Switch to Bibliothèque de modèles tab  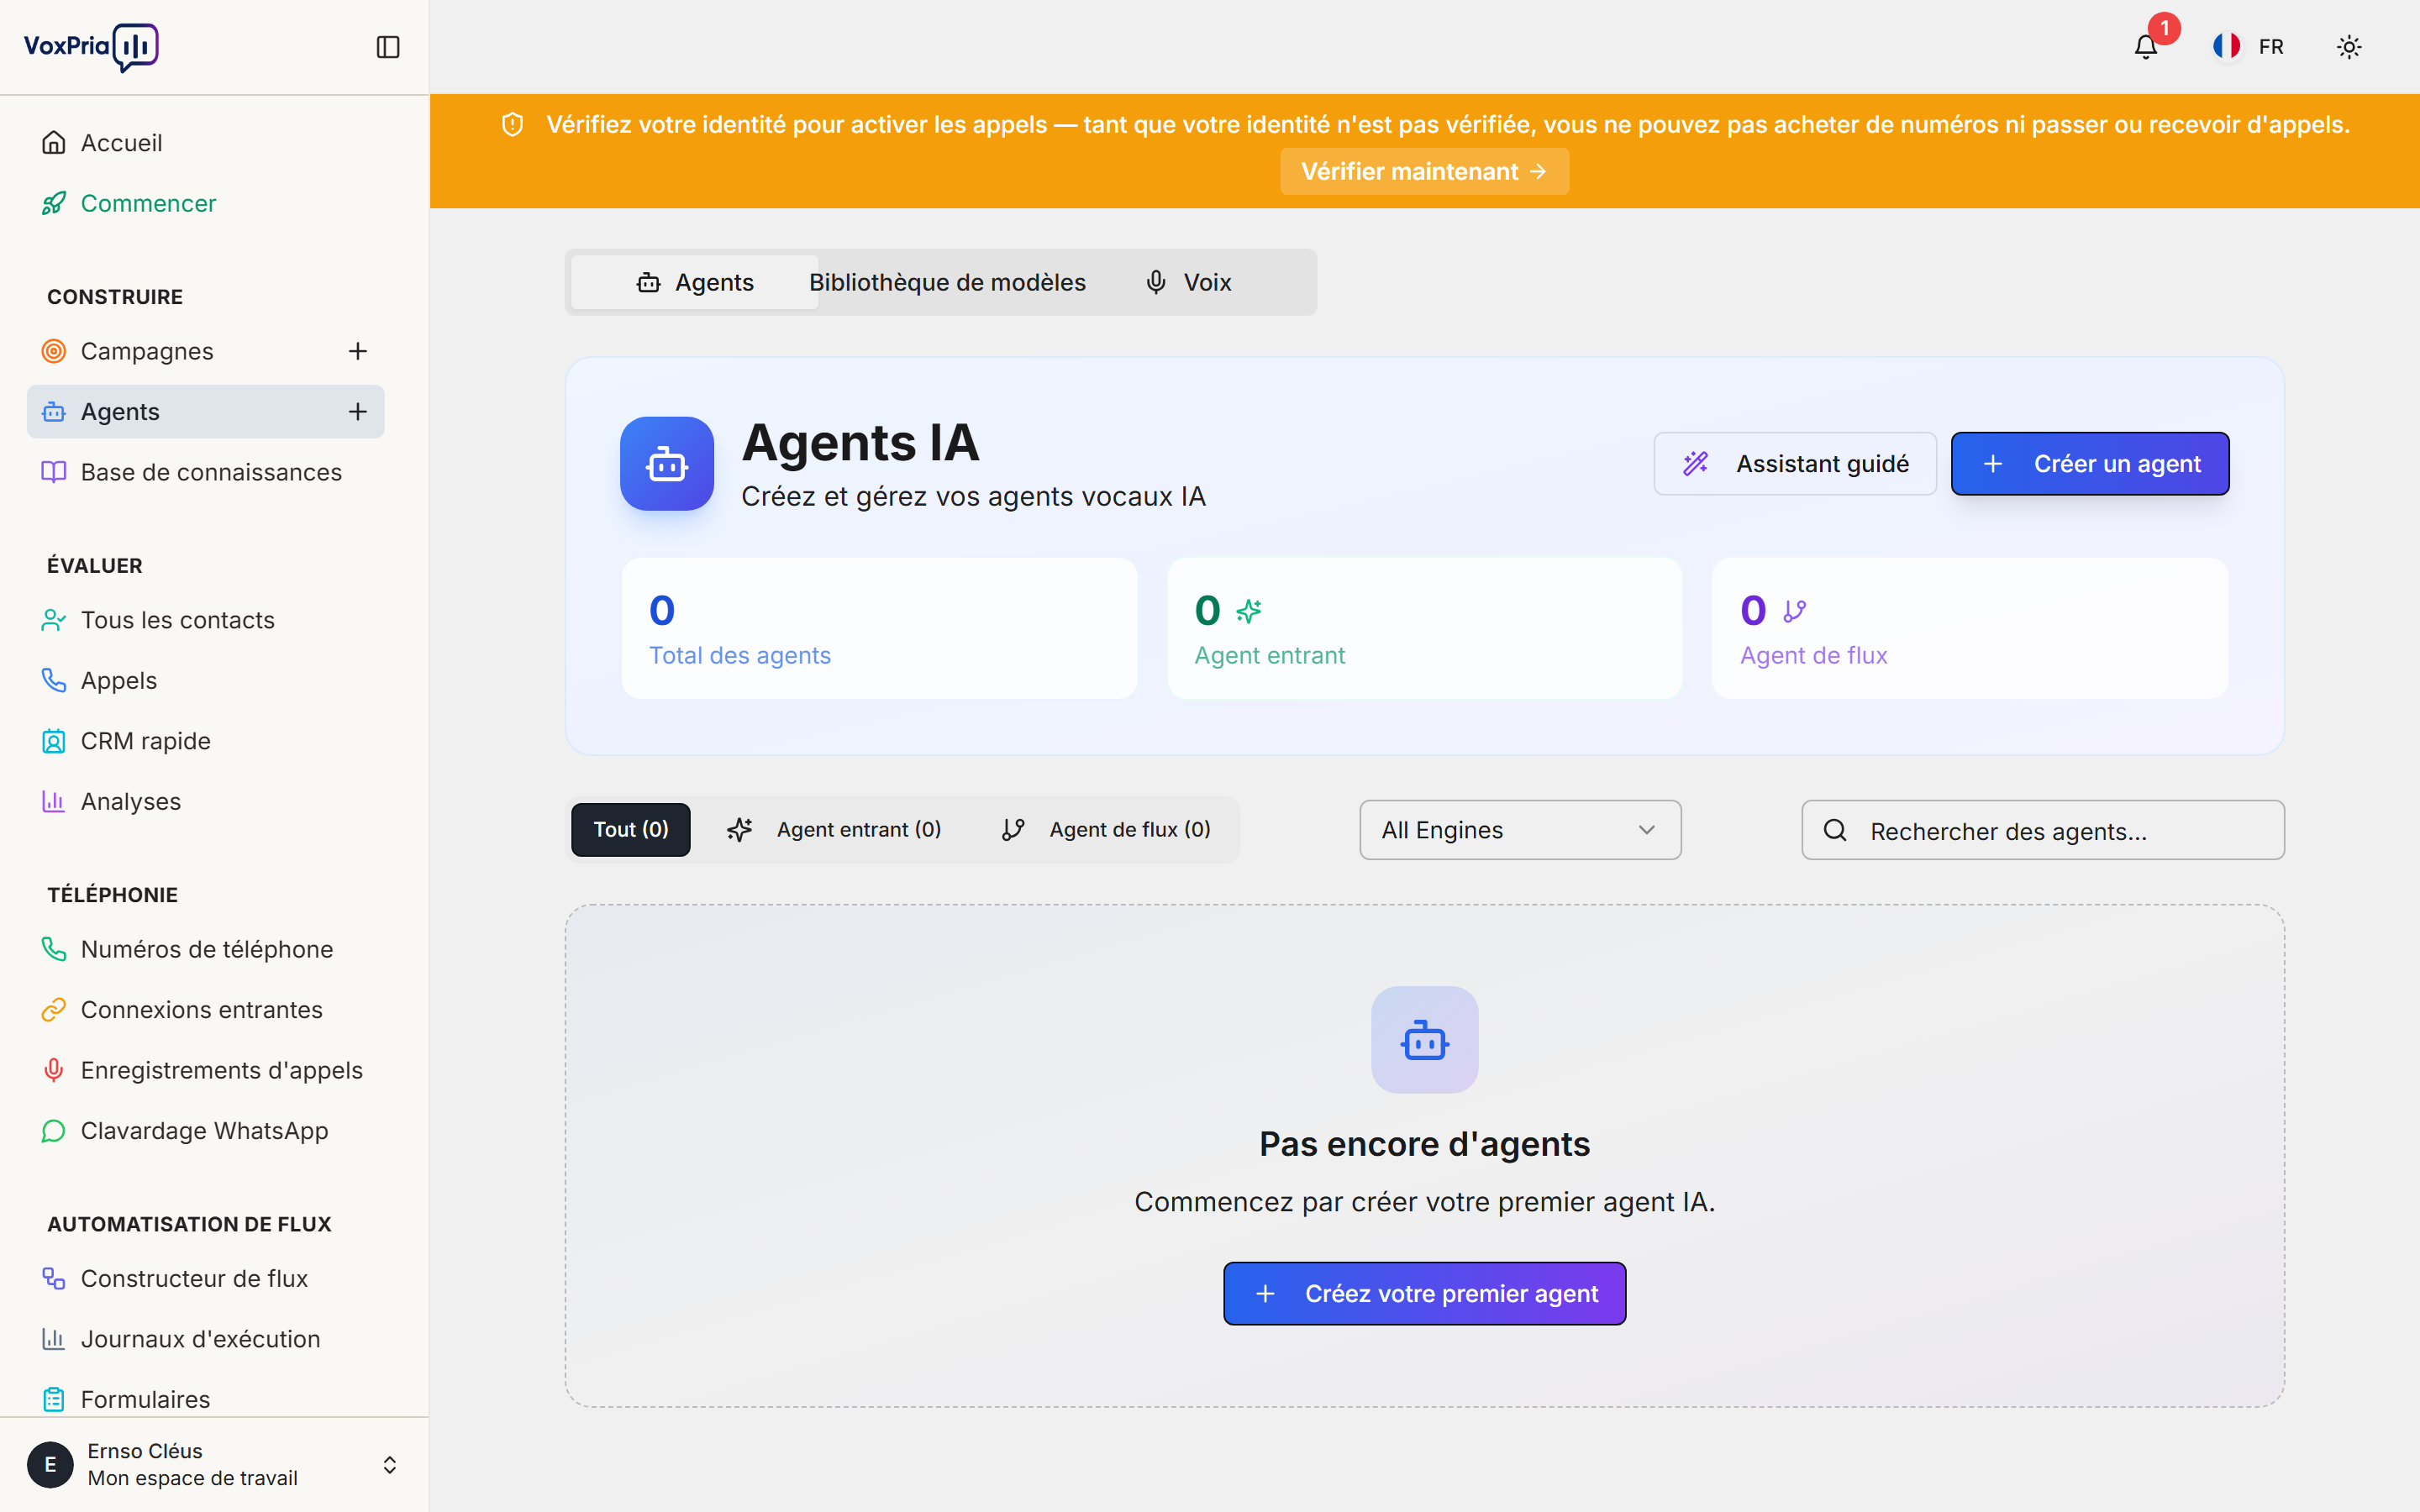(947, 282)
